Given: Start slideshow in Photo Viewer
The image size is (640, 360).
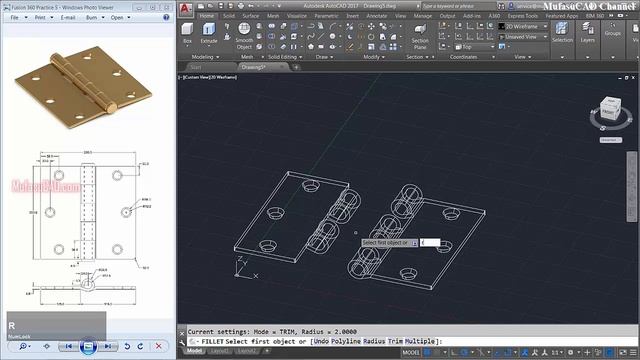Looking at the screenshot, I should pyautogui.click(x=88, y=346).
